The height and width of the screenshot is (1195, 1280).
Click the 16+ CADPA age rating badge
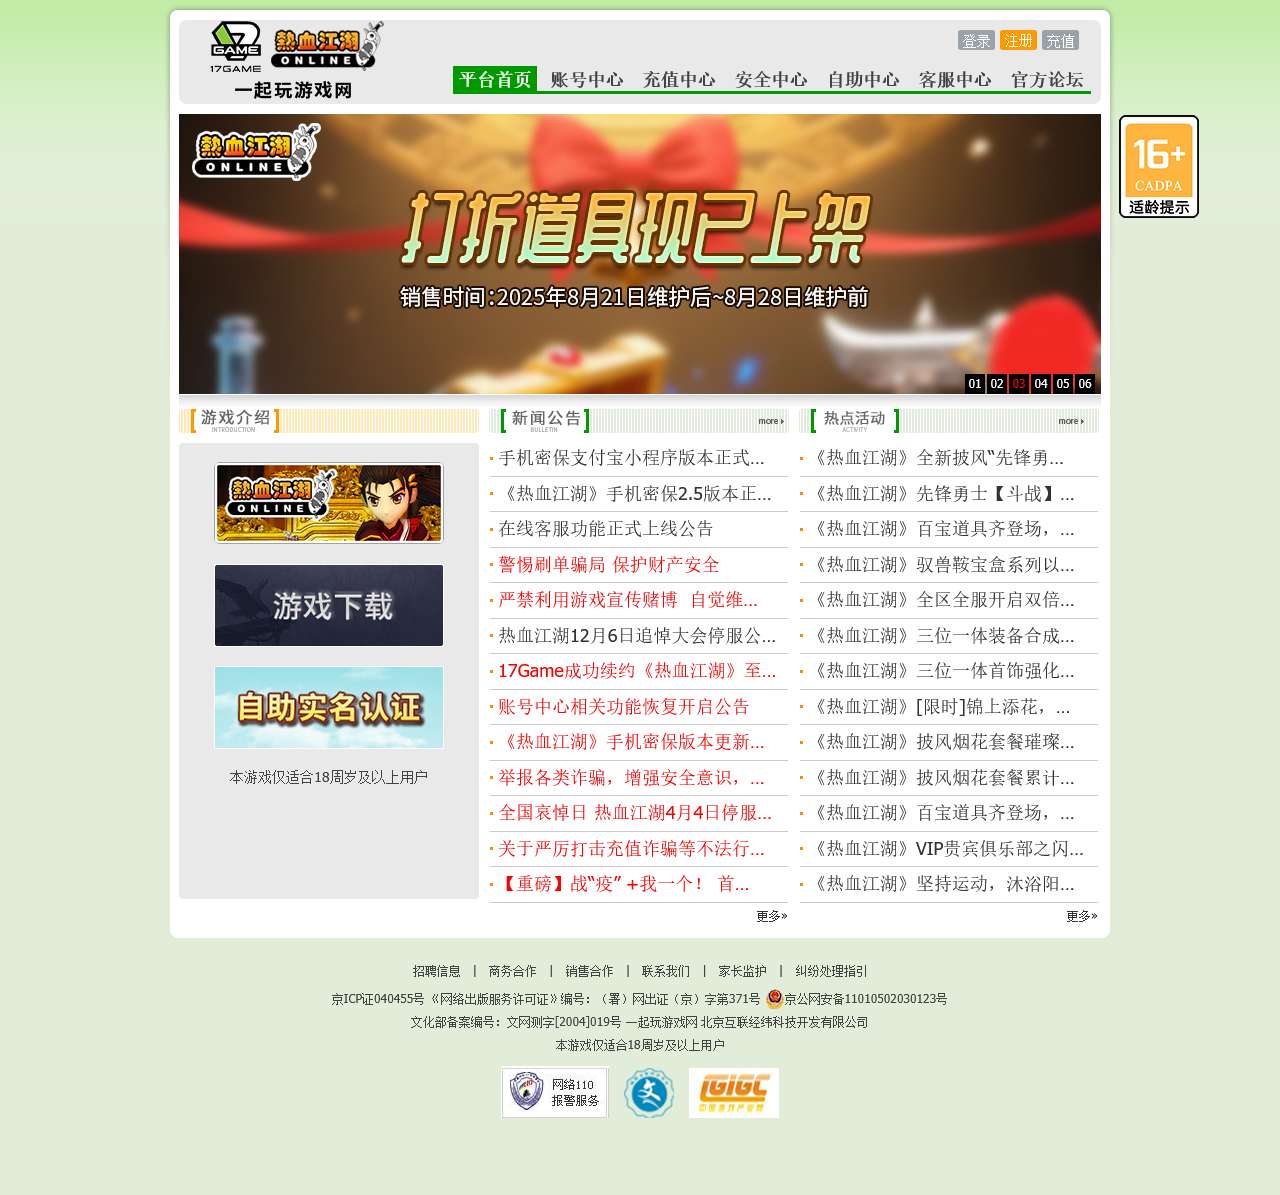(x=1158, y=165)
